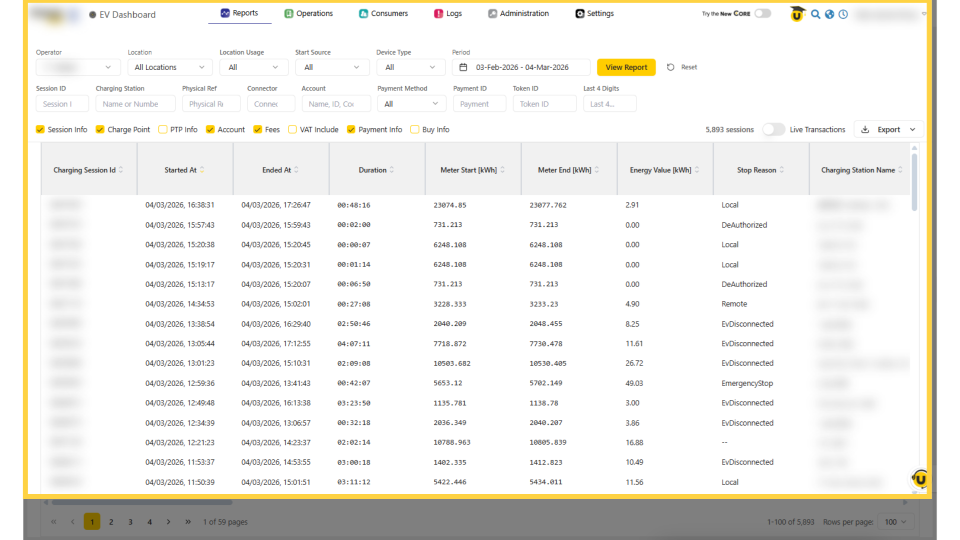The height and width of the screenshot is (540, 960).
Task: Click the Token ID input field
Action: [x=545, y=104]
